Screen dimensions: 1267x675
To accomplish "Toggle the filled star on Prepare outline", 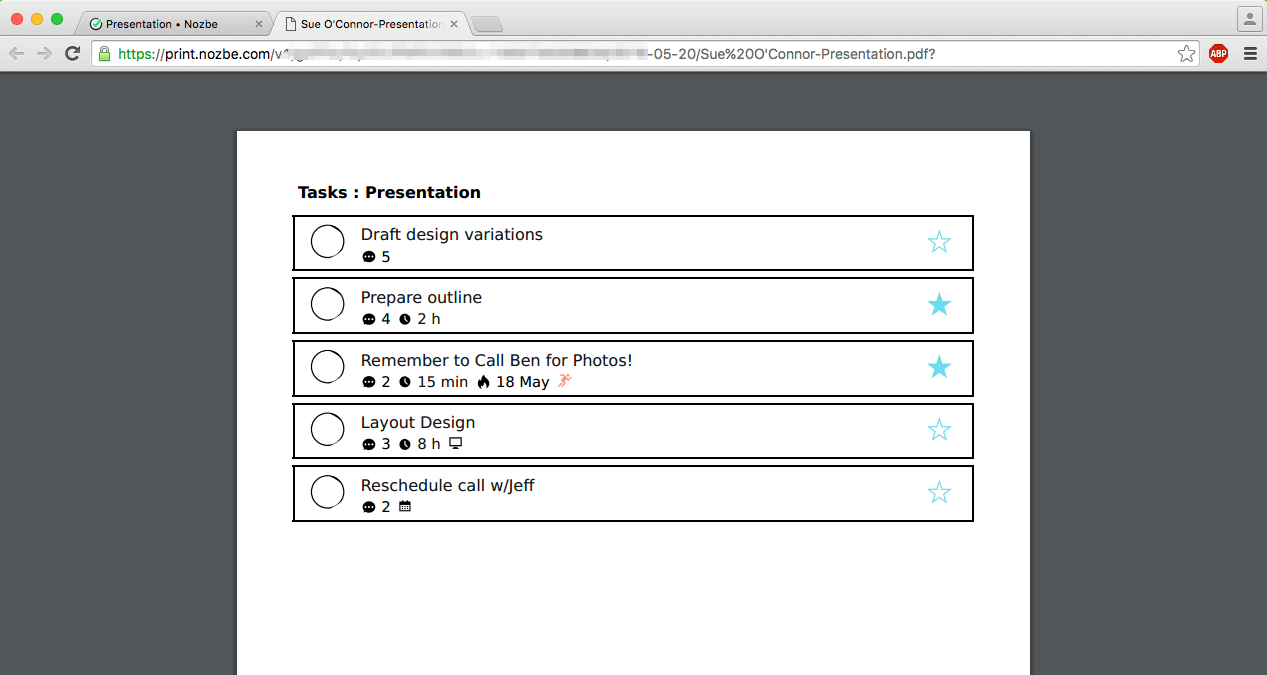I will pos(938,305).
